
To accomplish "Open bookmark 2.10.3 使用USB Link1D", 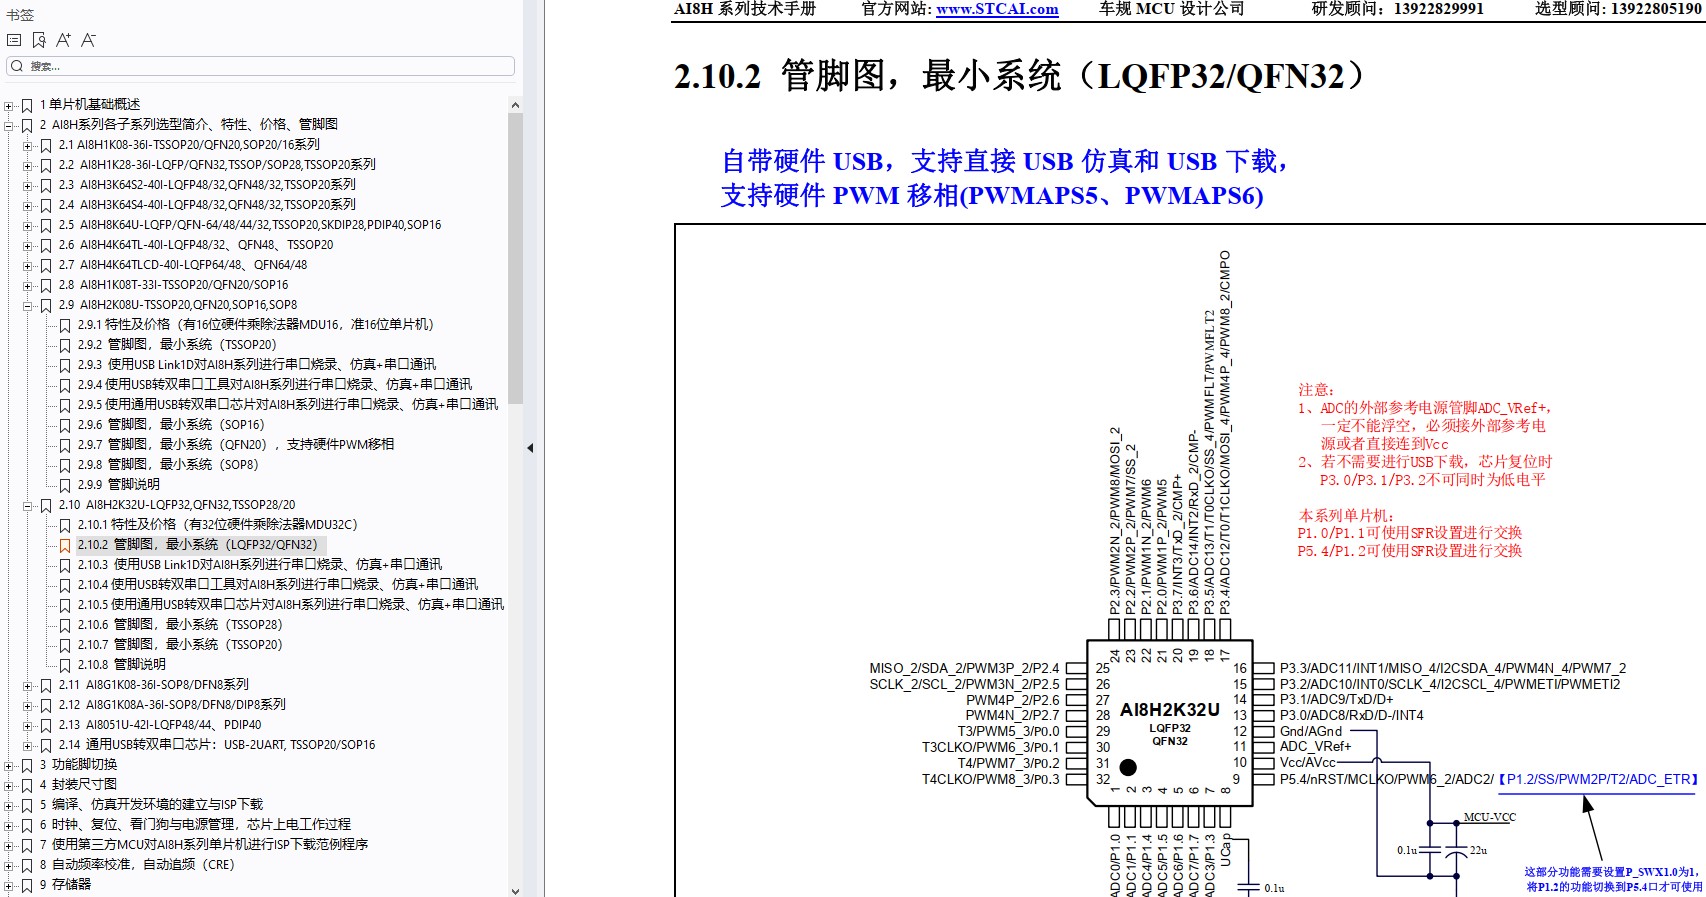I will coord(260,565).
